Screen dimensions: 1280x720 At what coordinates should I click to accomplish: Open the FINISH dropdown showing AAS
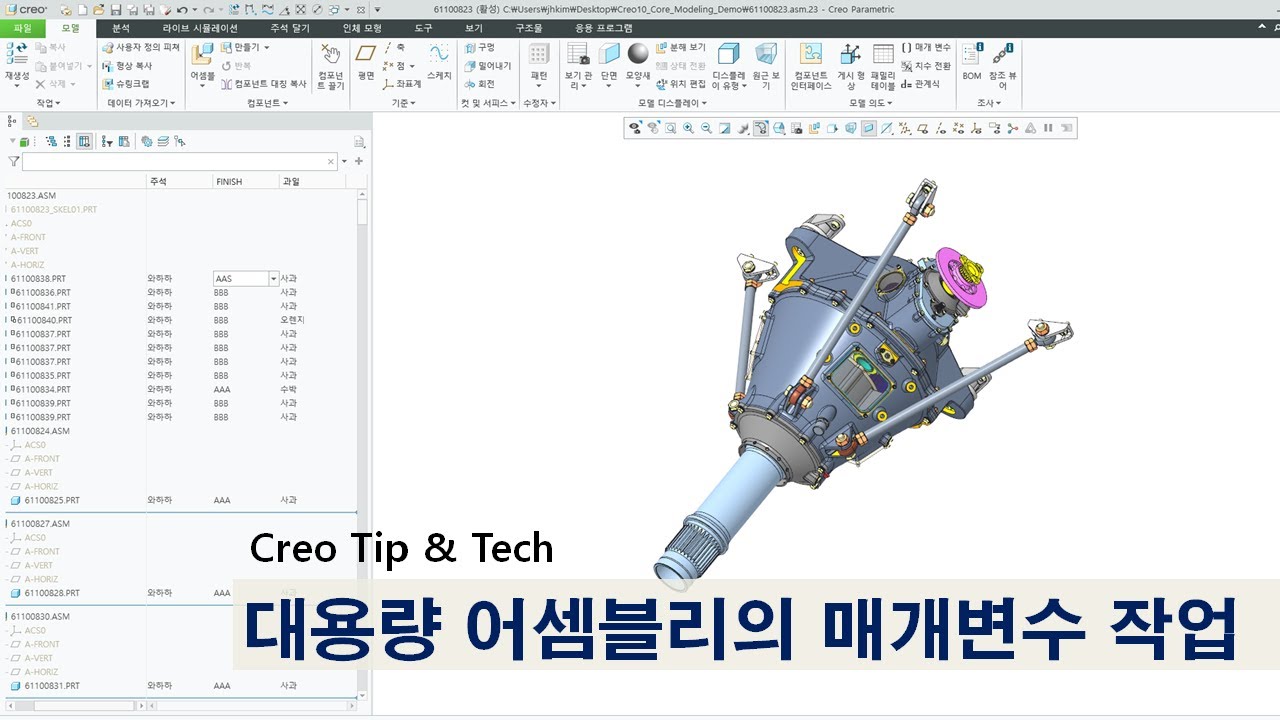pyautogui.click(x=273, y=278)
